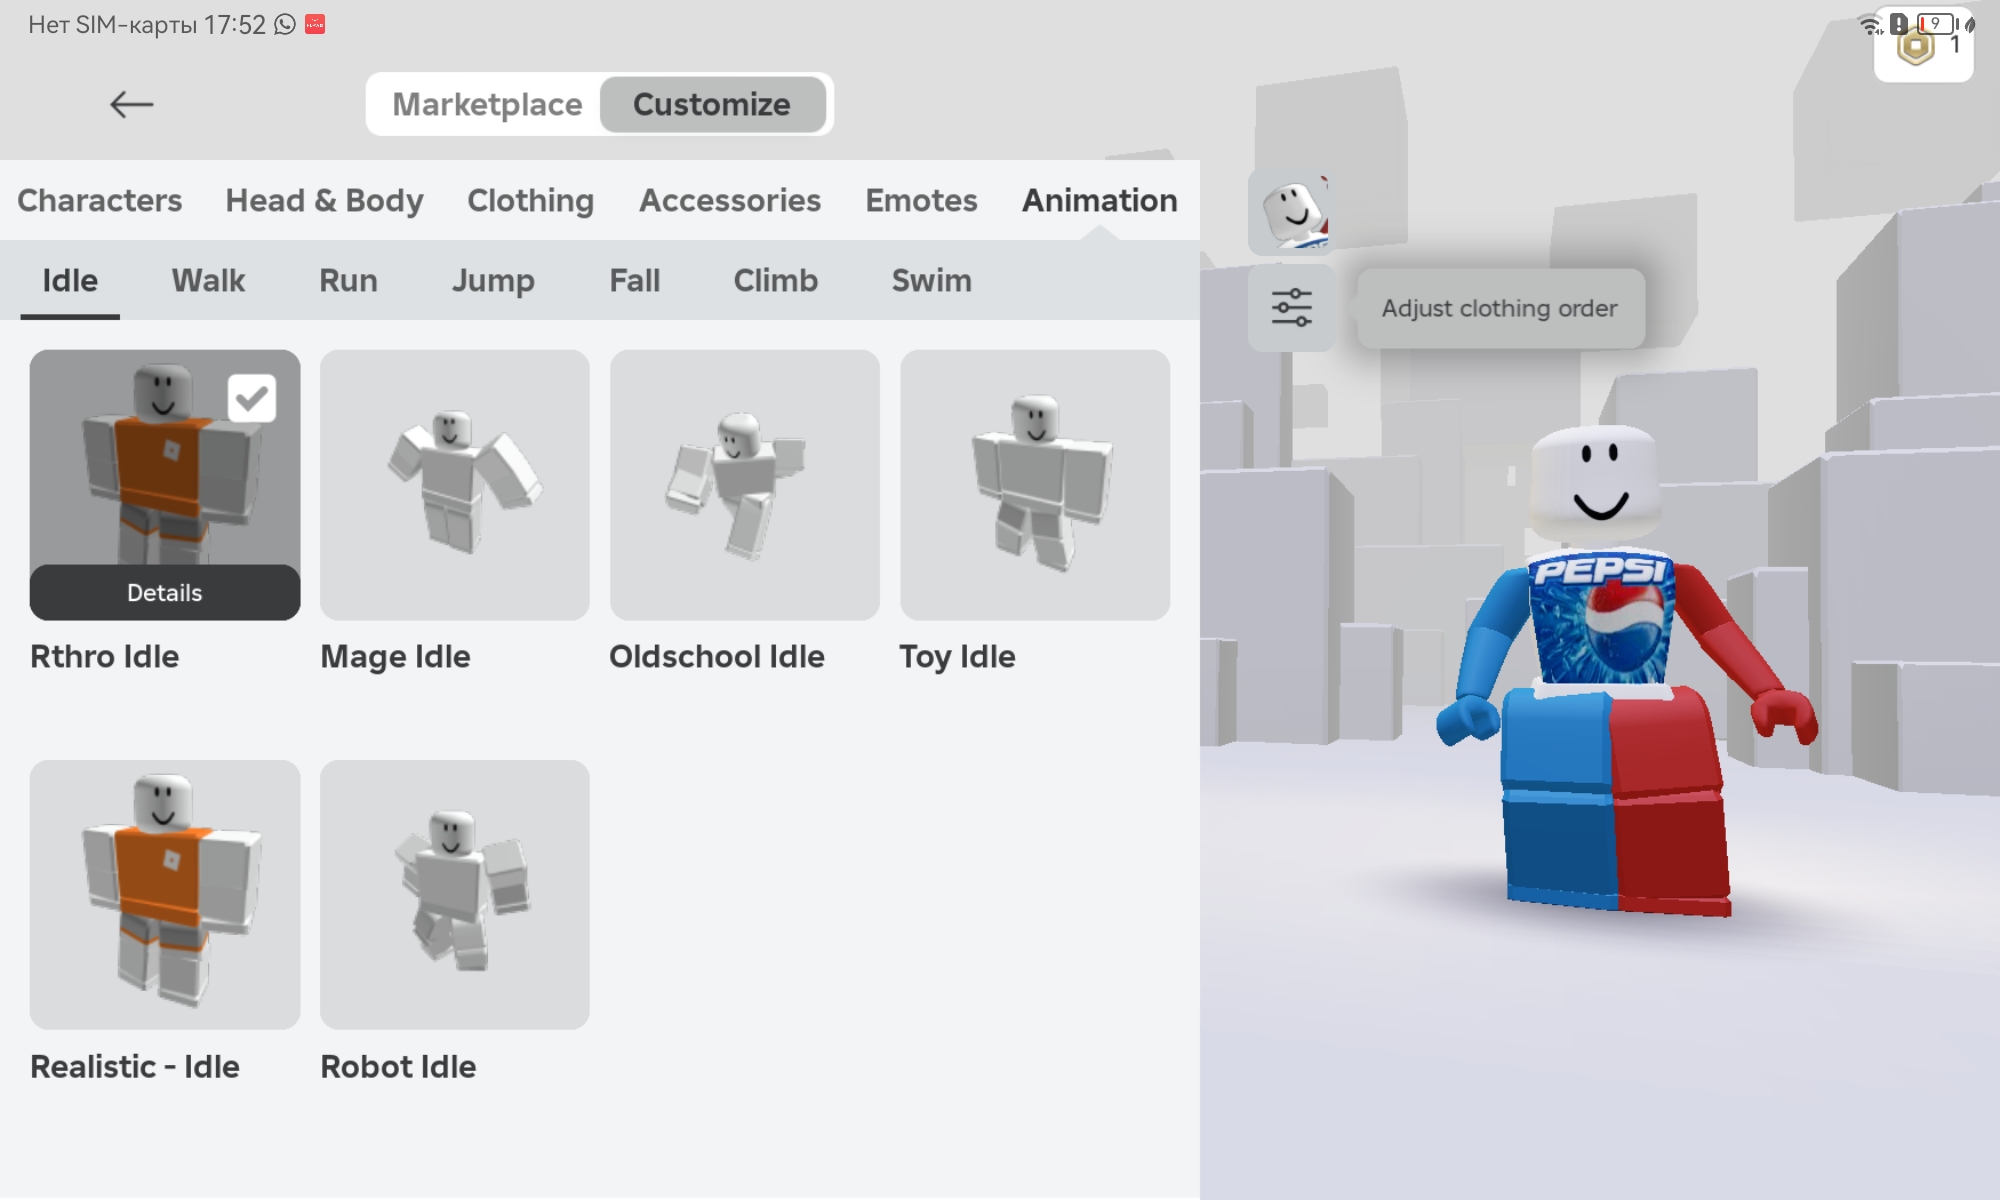The image size is (2000, 1200).
Task: Open the adjust clothing order sliders icon
Action: (1292, 308)
